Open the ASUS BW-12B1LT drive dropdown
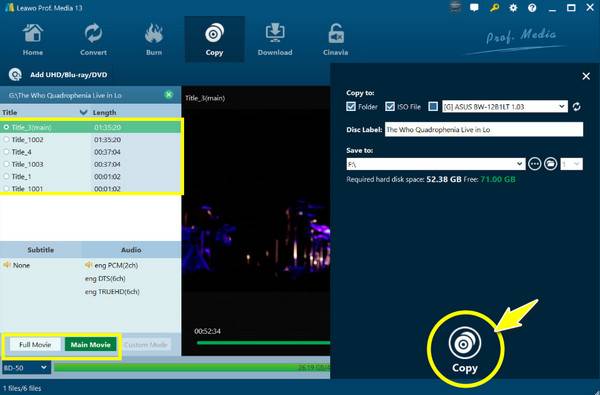This screenshot has height=395, width=600. coord(504,106)
